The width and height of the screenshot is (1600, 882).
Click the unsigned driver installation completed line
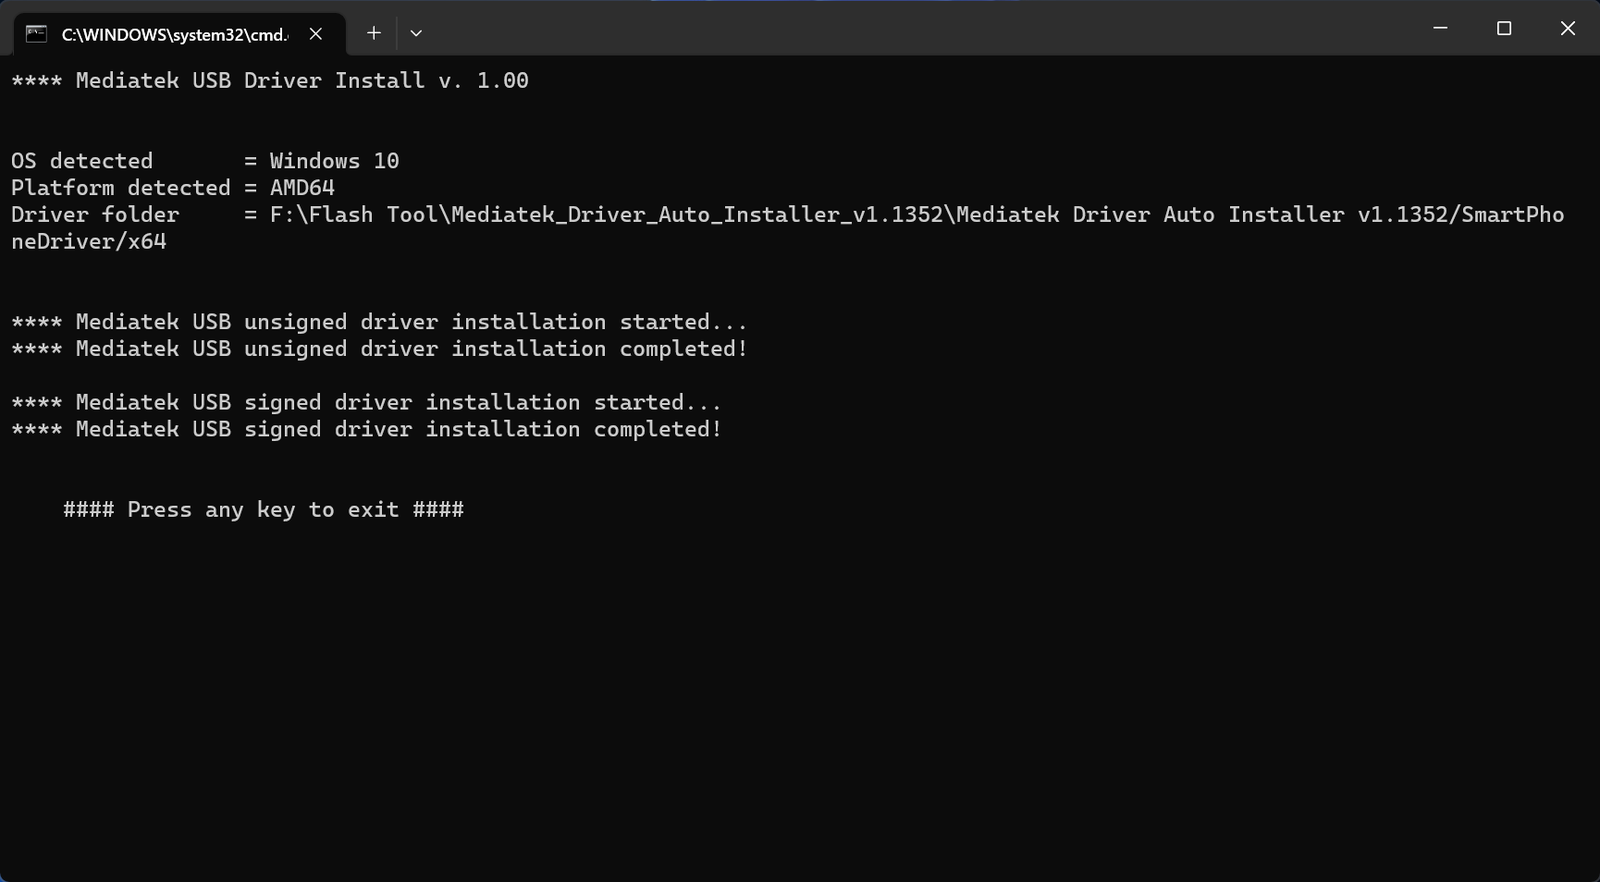(x=380, y=349)
